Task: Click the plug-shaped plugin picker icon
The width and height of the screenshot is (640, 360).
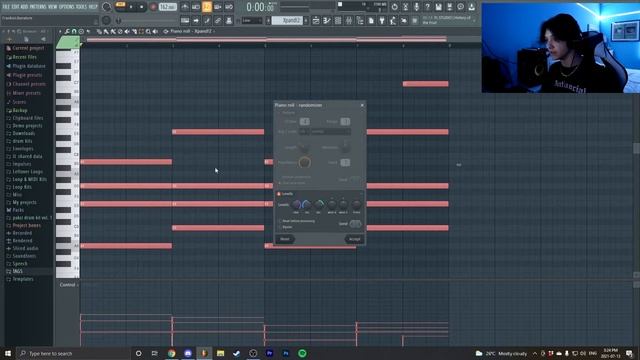Action: [382, 20]
